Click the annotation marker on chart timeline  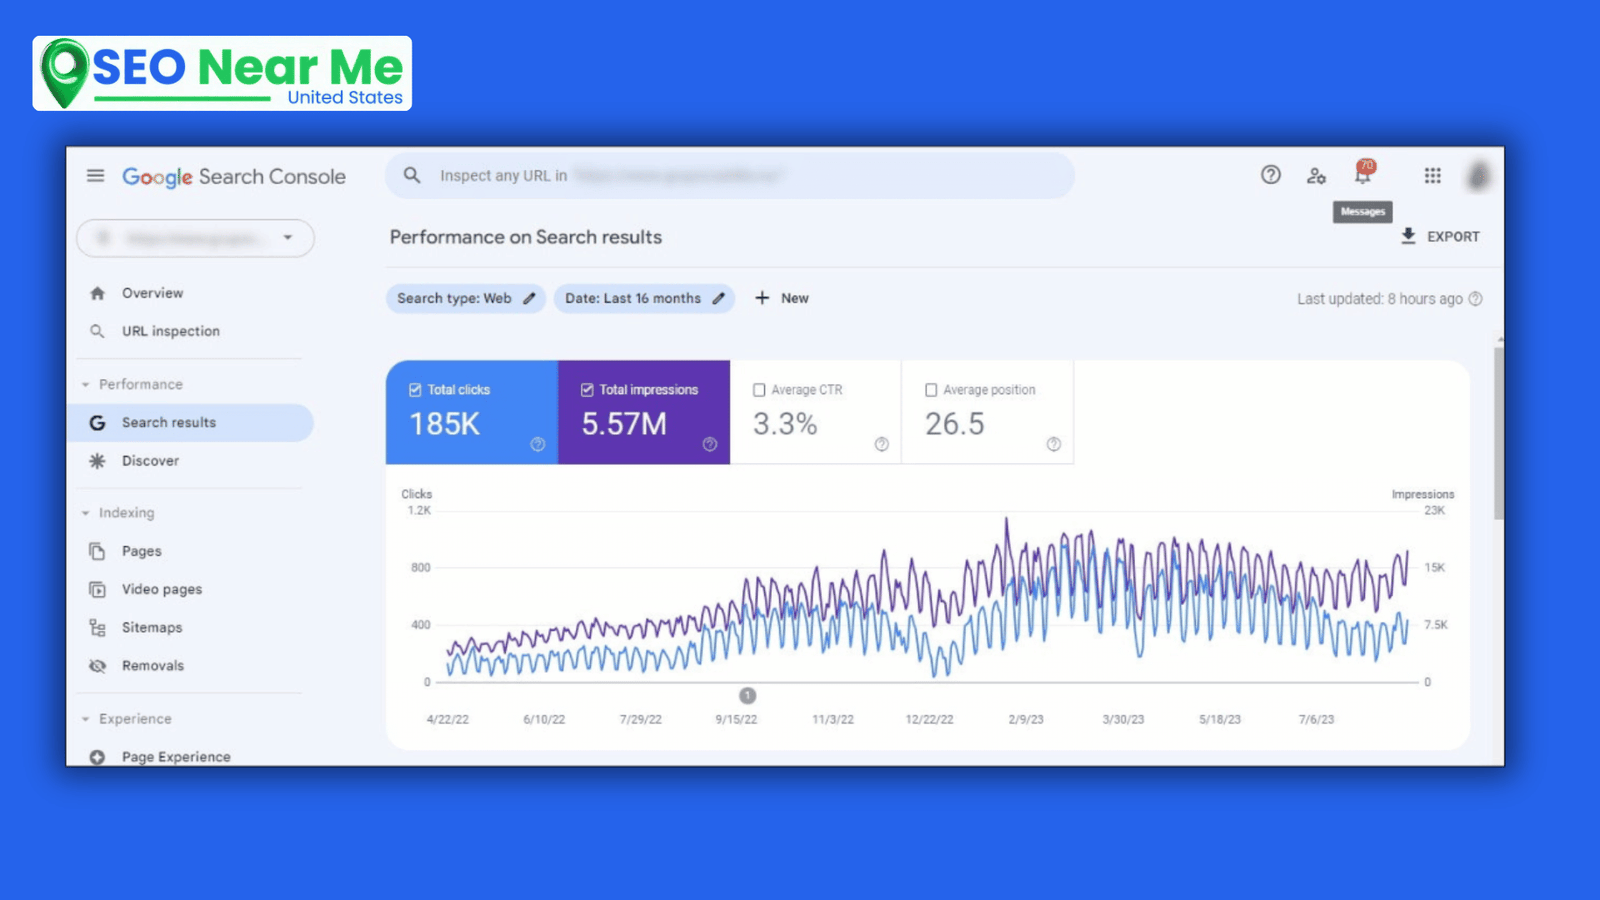747,695
